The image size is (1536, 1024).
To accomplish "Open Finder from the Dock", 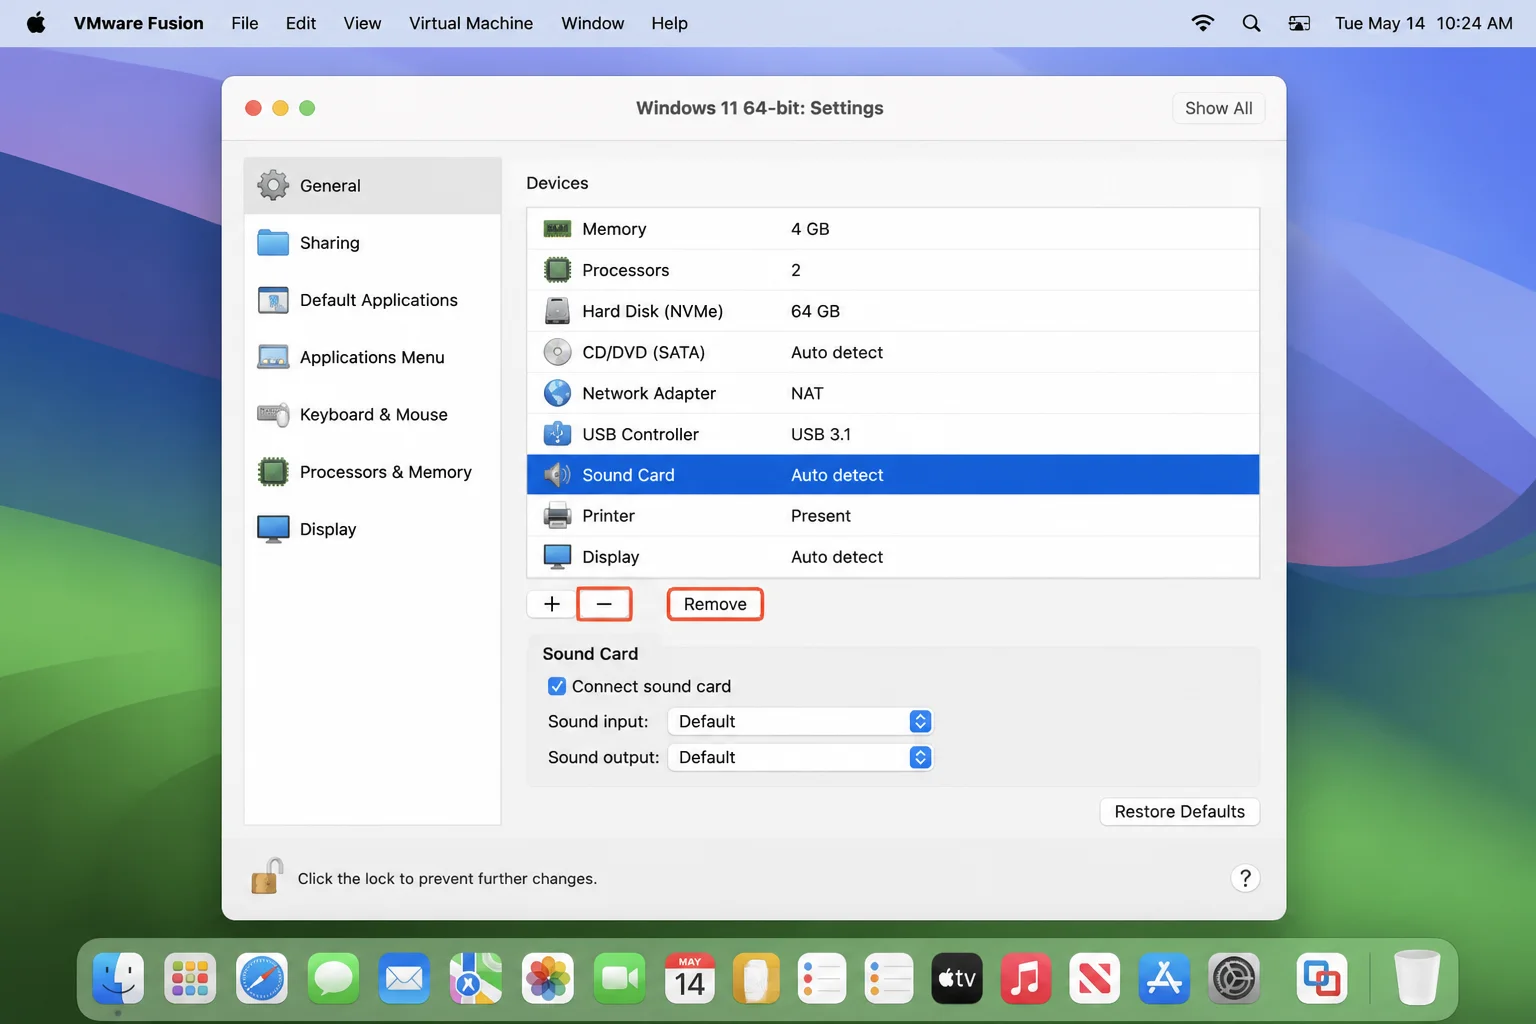I will coord(118,978).
